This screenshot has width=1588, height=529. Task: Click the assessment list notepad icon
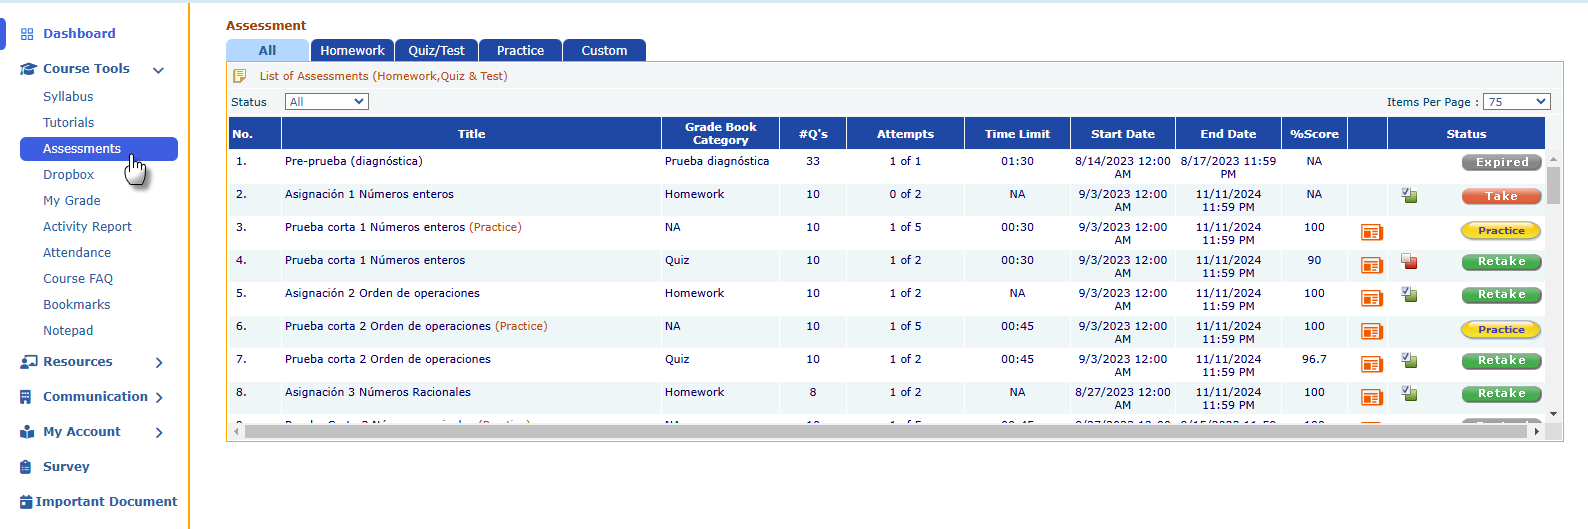coord(239,76)
